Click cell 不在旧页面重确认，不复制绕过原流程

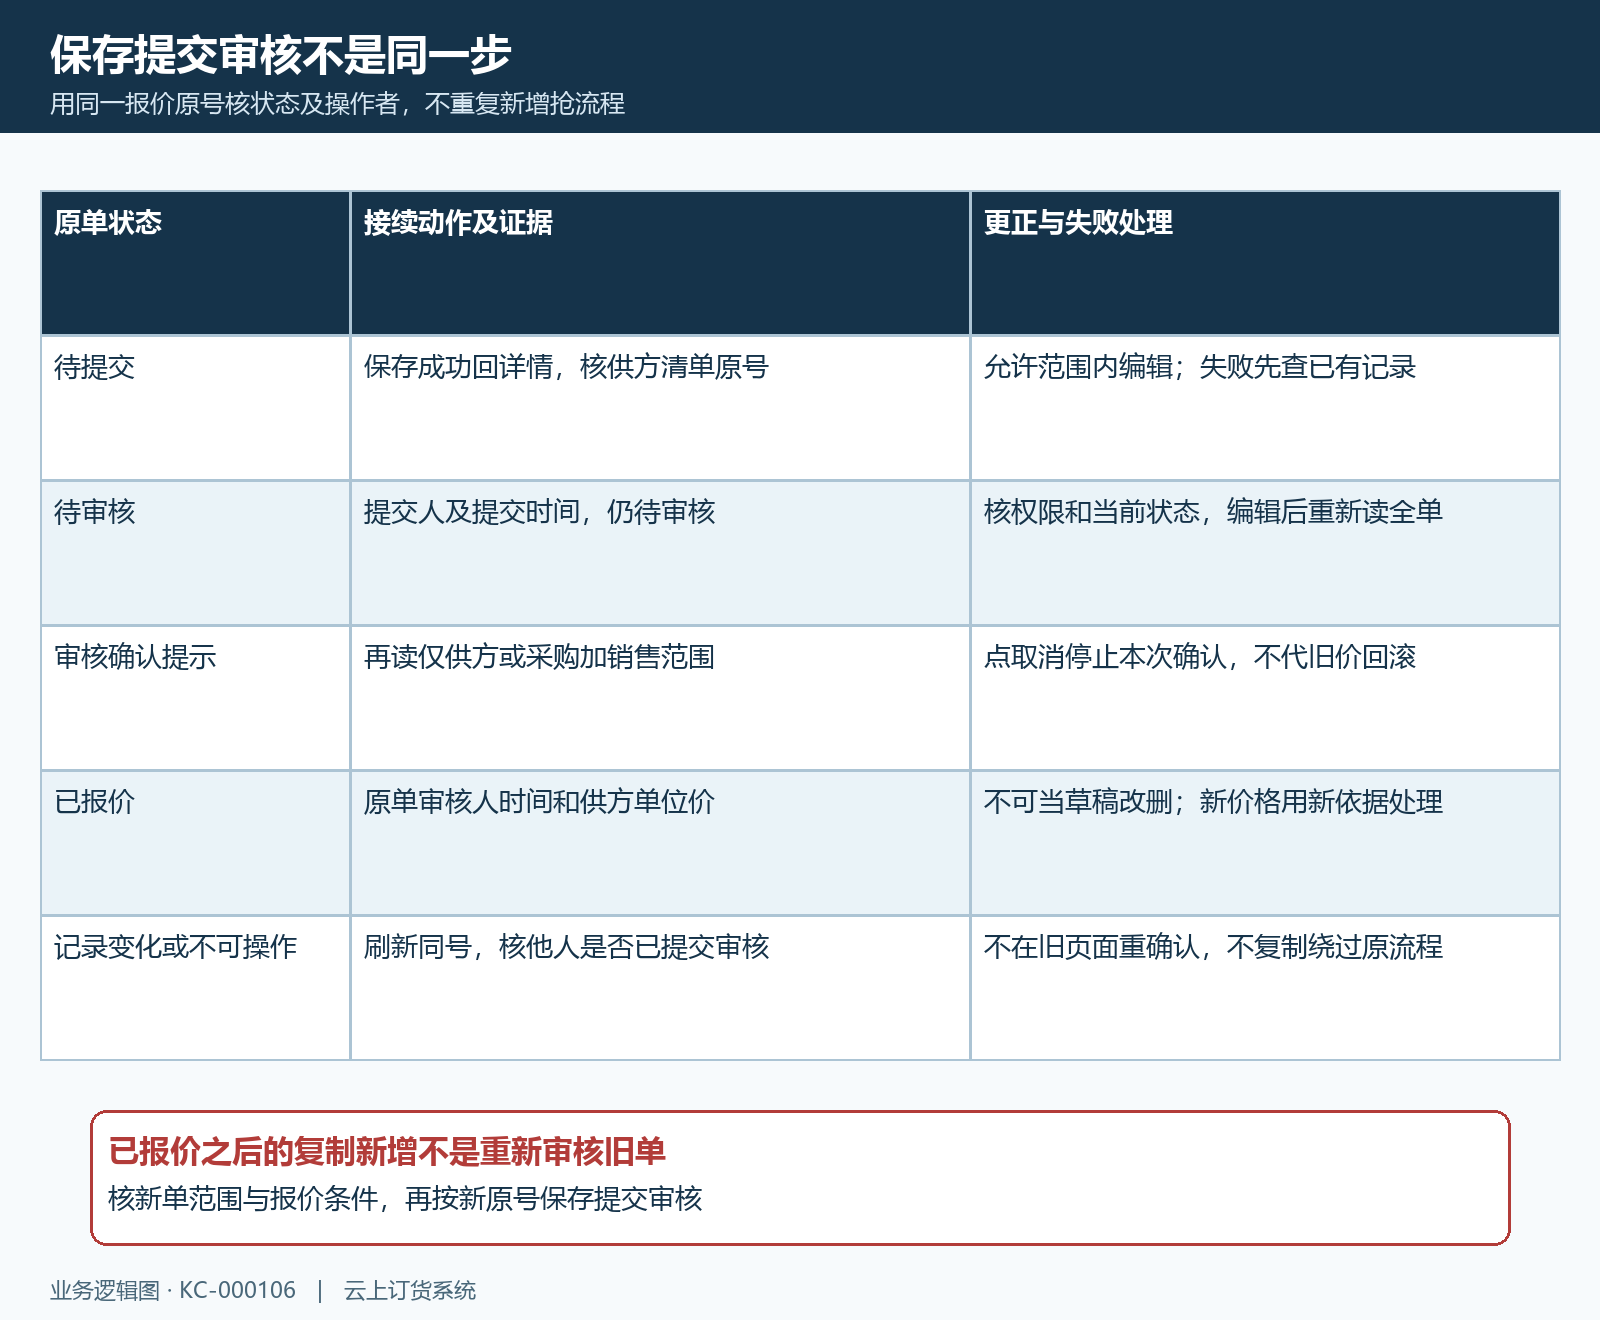click(1265, 988)
